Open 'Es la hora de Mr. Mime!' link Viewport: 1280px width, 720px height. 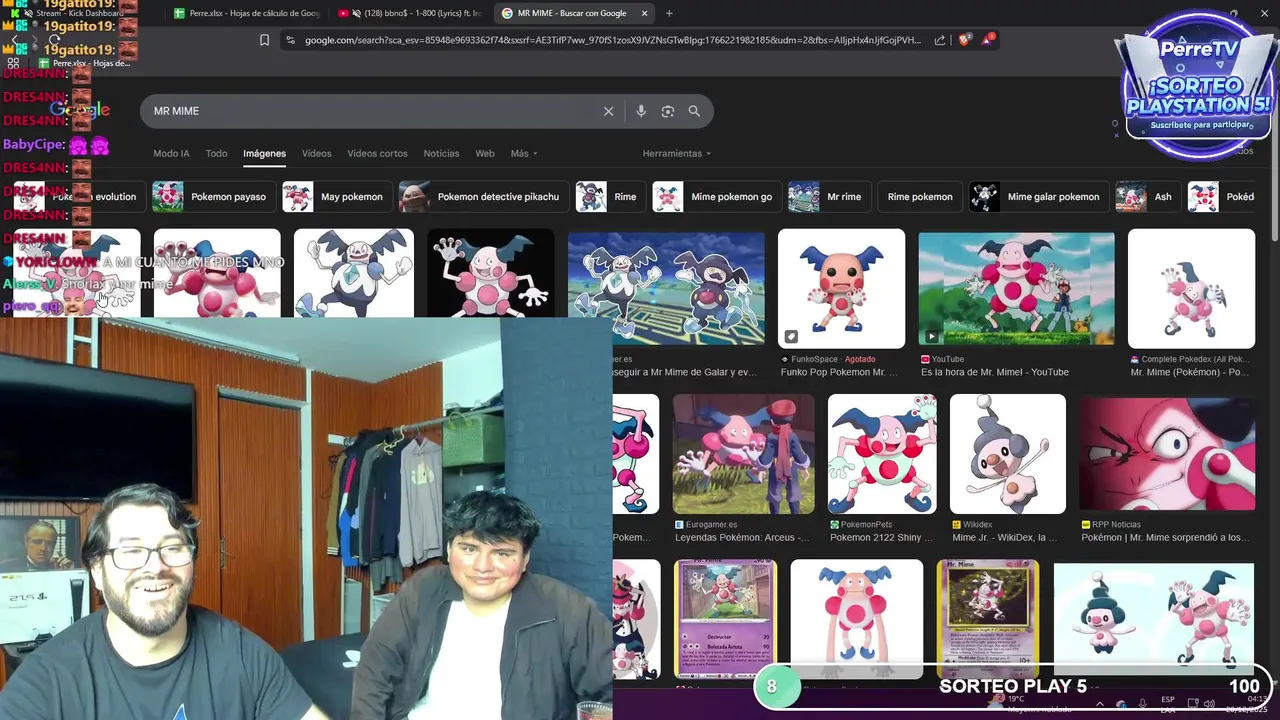pos(995,372)
